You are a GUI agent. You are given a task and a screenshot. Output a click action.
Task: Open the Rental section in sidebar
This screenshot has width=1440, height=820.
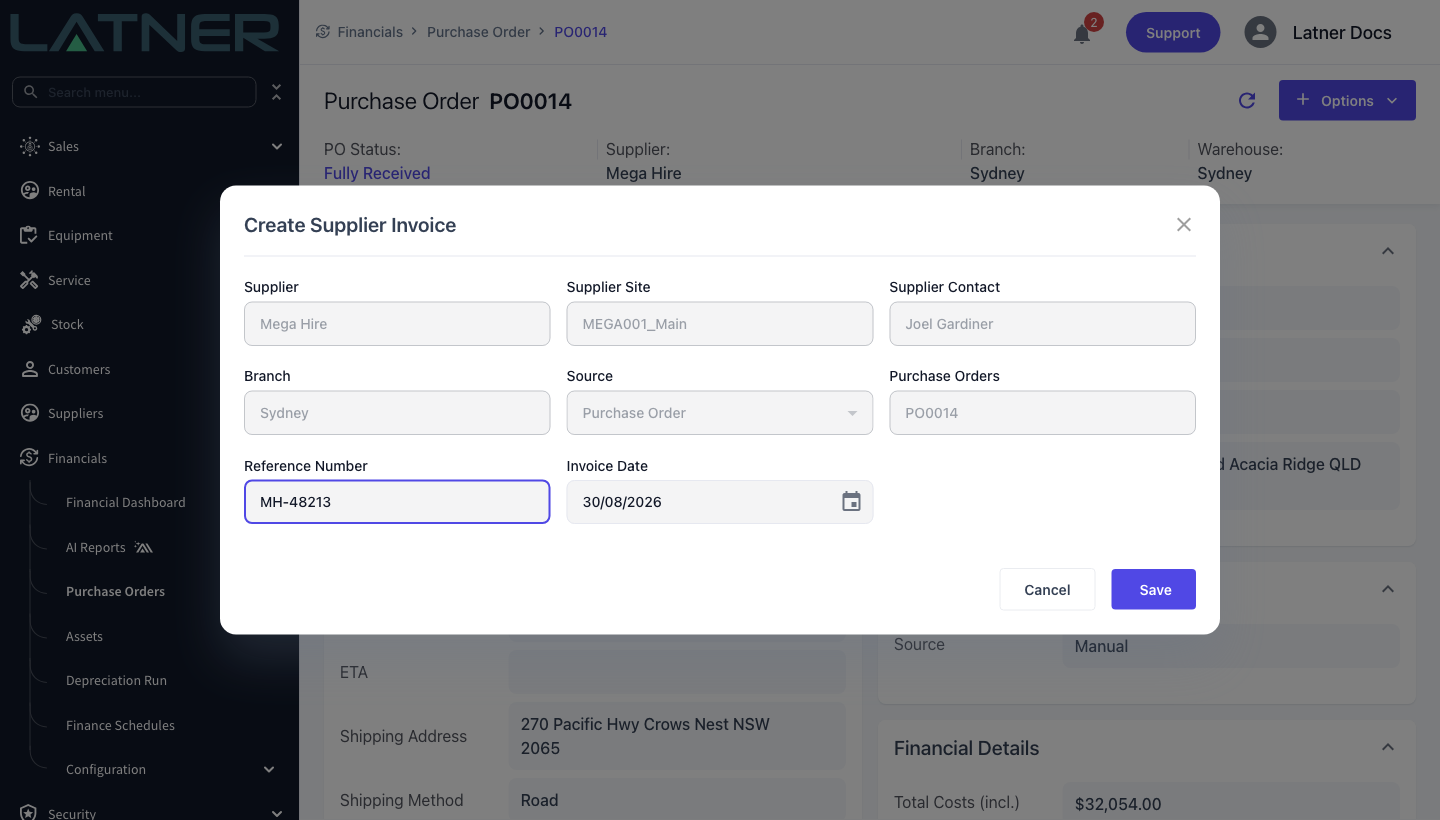[66, 191]
